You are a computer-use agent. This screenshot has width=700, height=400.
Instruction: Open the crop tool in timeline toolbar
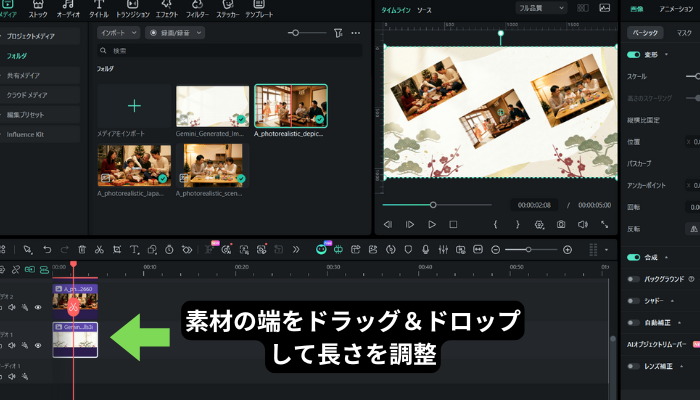[x=117, y=250]
